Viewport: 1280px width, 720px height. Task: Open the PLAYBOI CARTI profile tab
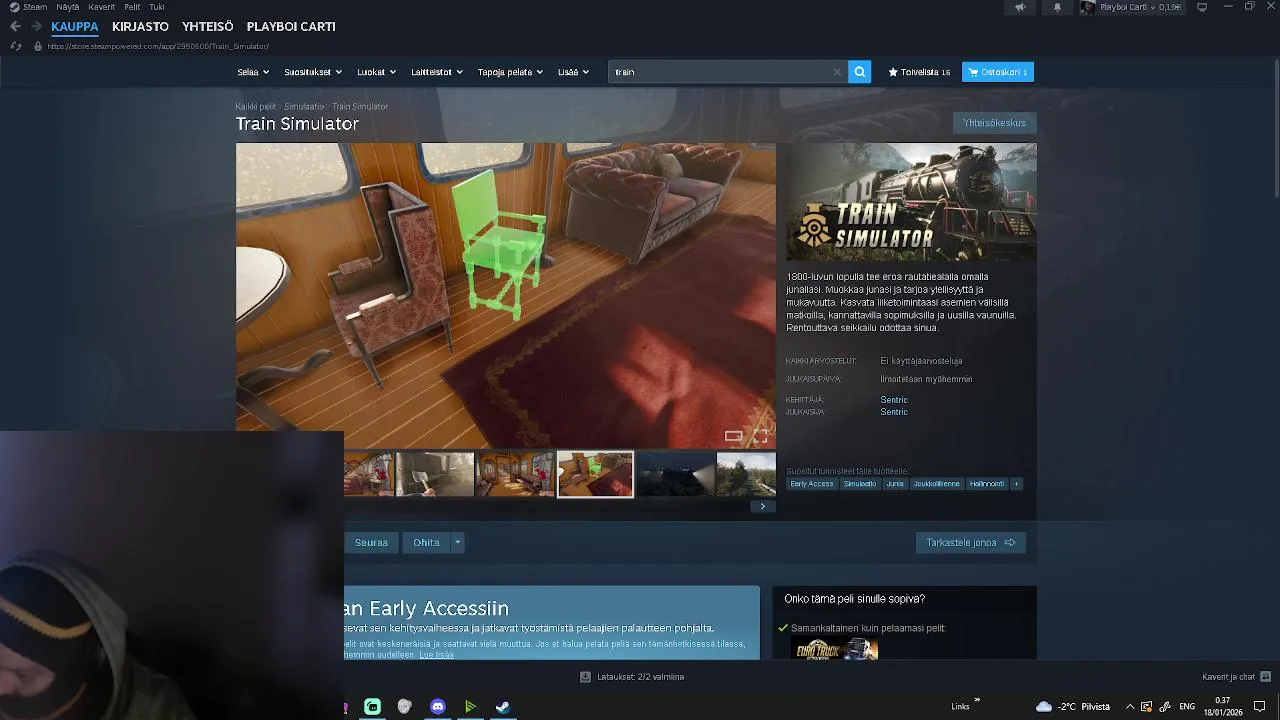pos(291,27)
